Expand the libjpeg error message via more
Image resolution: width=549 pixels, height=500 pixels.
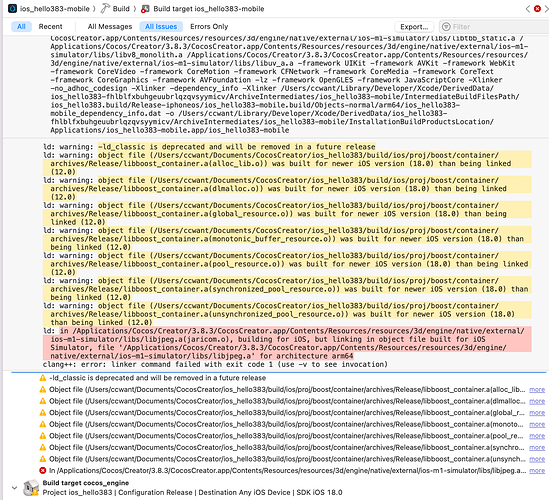[537, 471]
